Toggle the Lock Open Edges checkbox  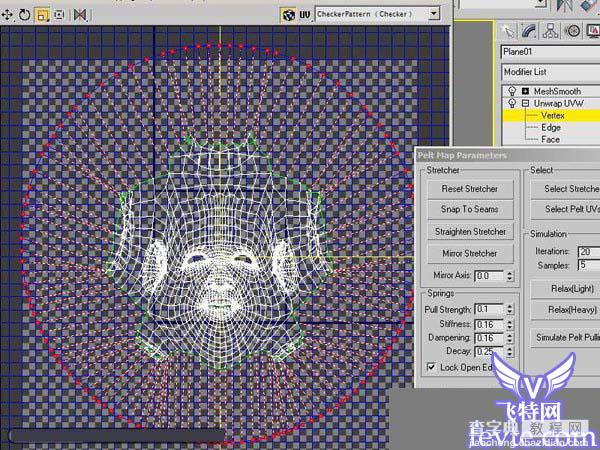coord(431,367)
